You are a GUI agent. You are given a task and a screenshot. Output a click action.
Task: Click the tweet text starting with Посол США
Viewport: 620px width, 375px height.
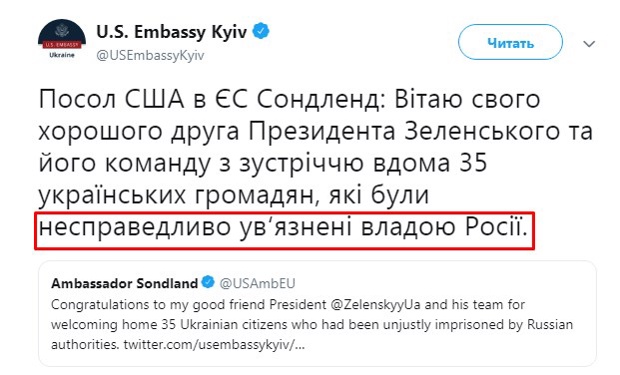[x=316, y=163]
